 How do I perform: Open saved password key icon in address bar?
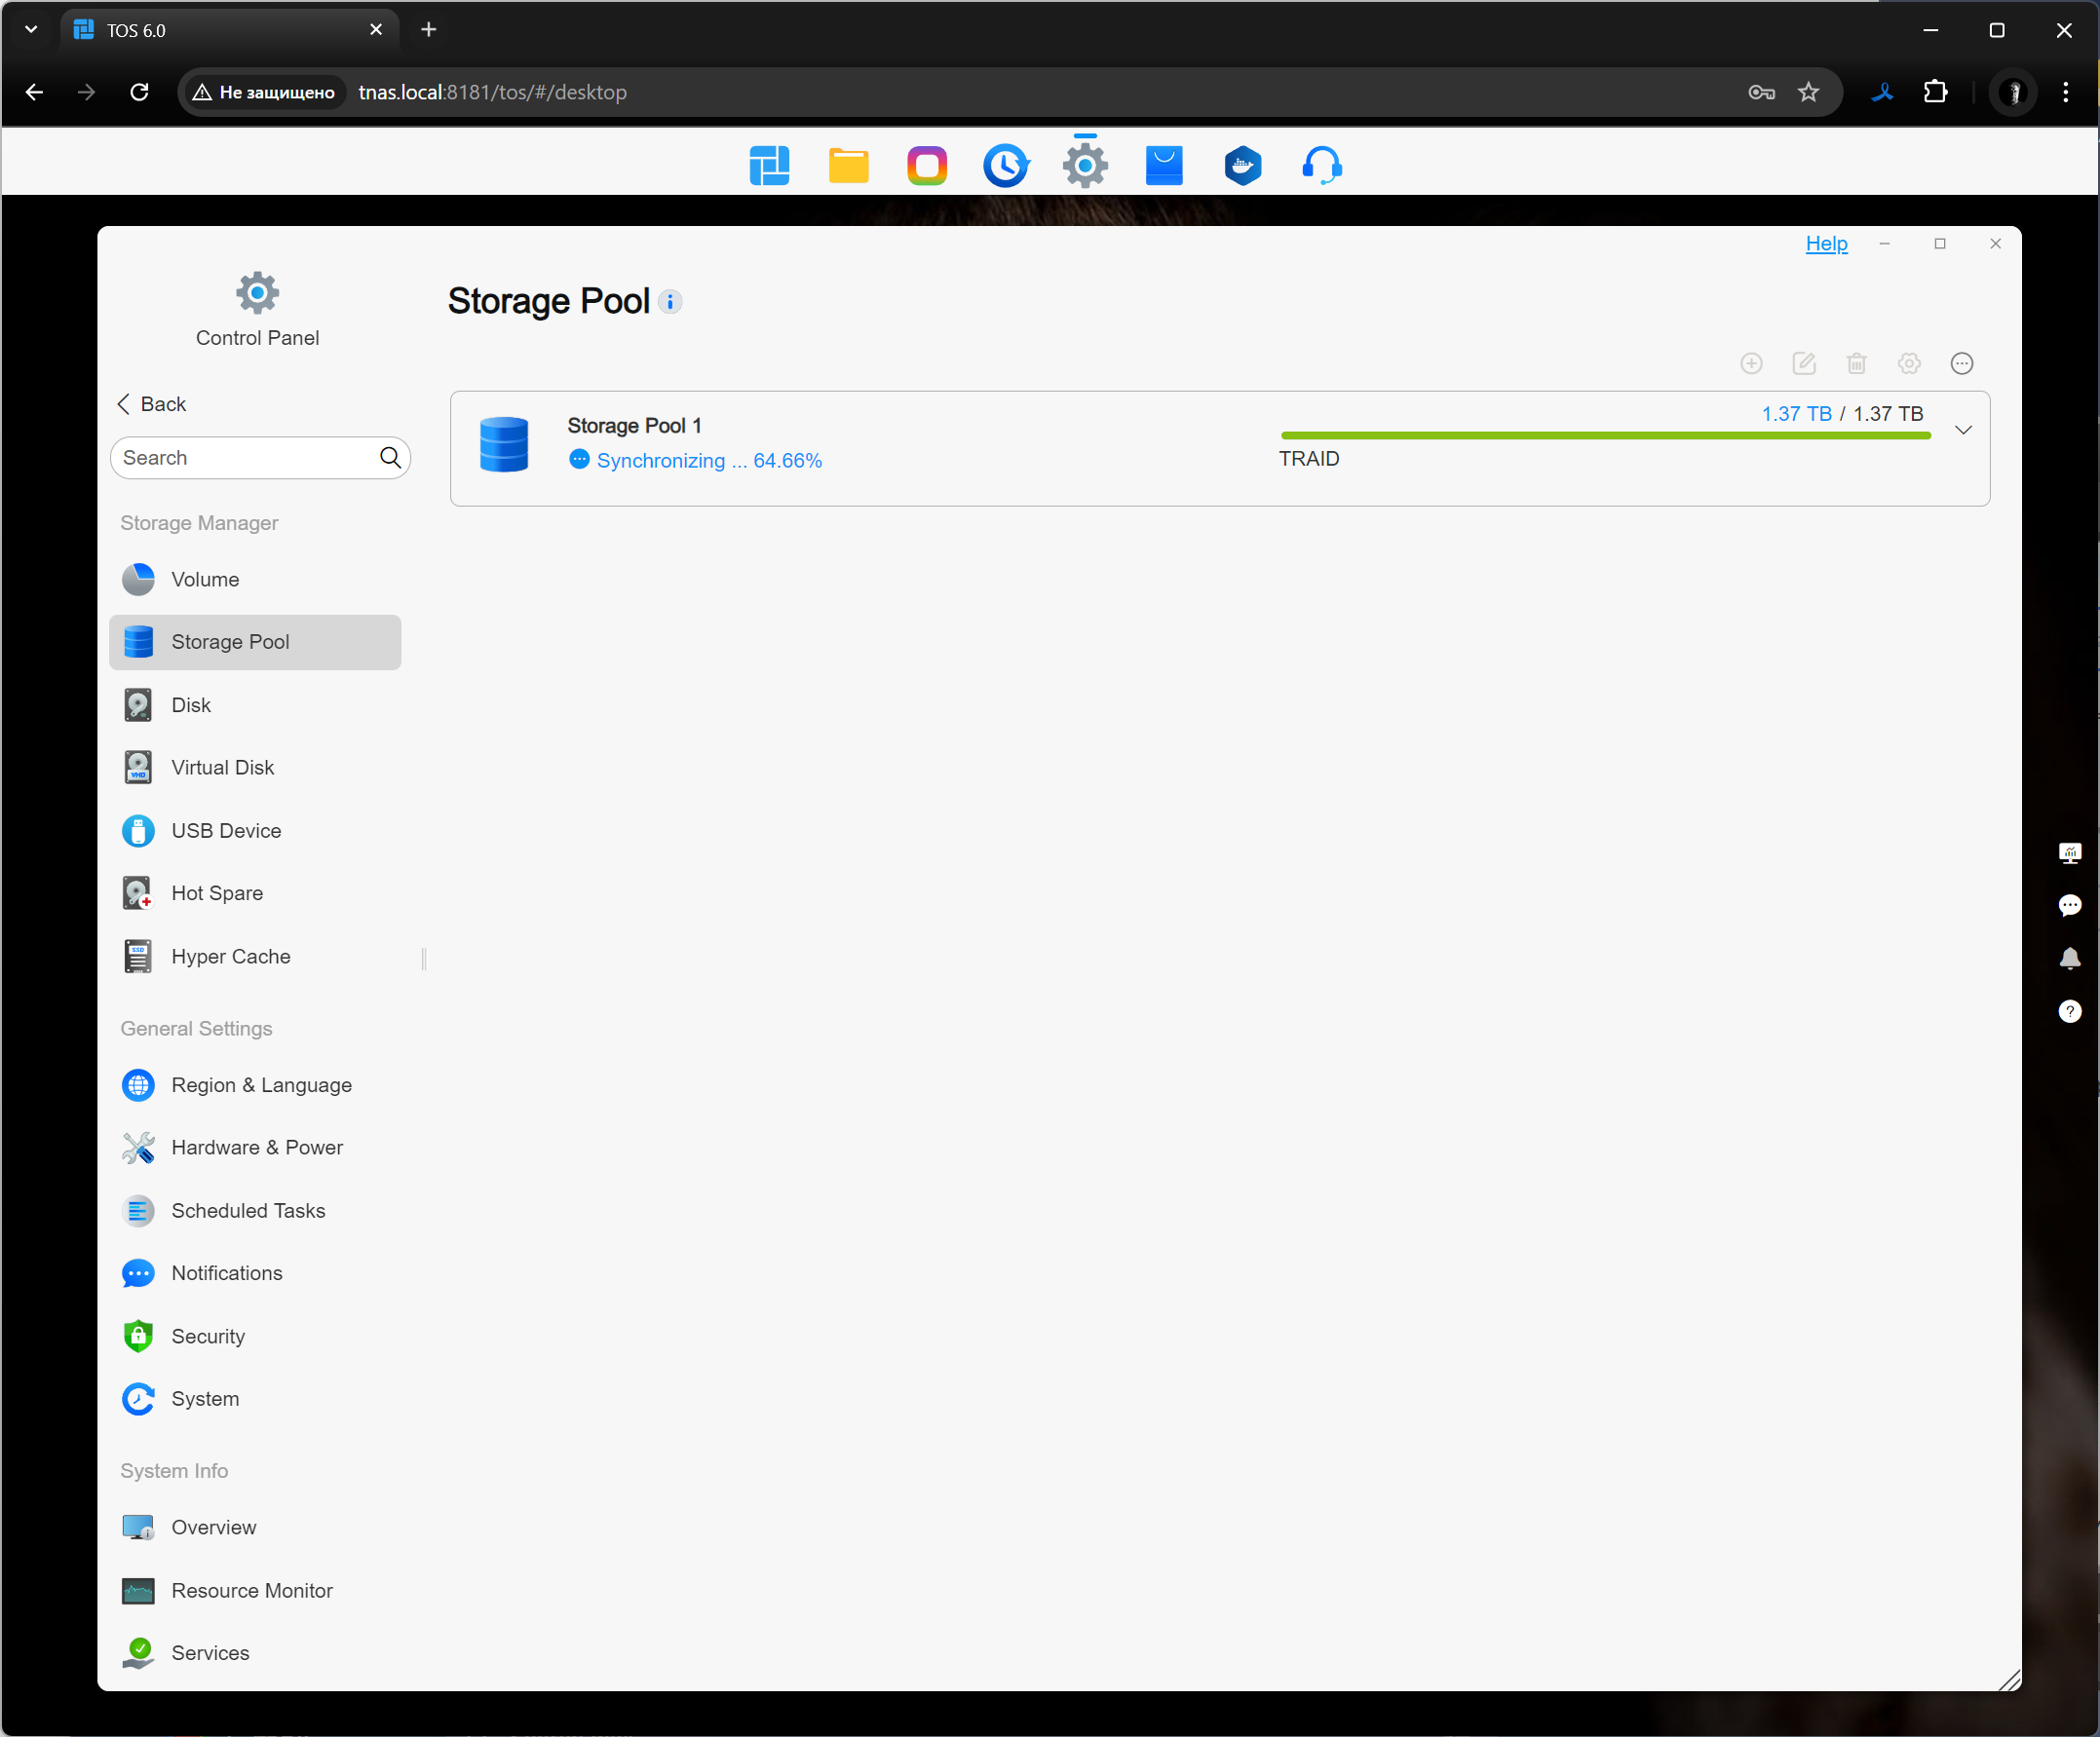pyautogui.click(x=1761, y=92)
